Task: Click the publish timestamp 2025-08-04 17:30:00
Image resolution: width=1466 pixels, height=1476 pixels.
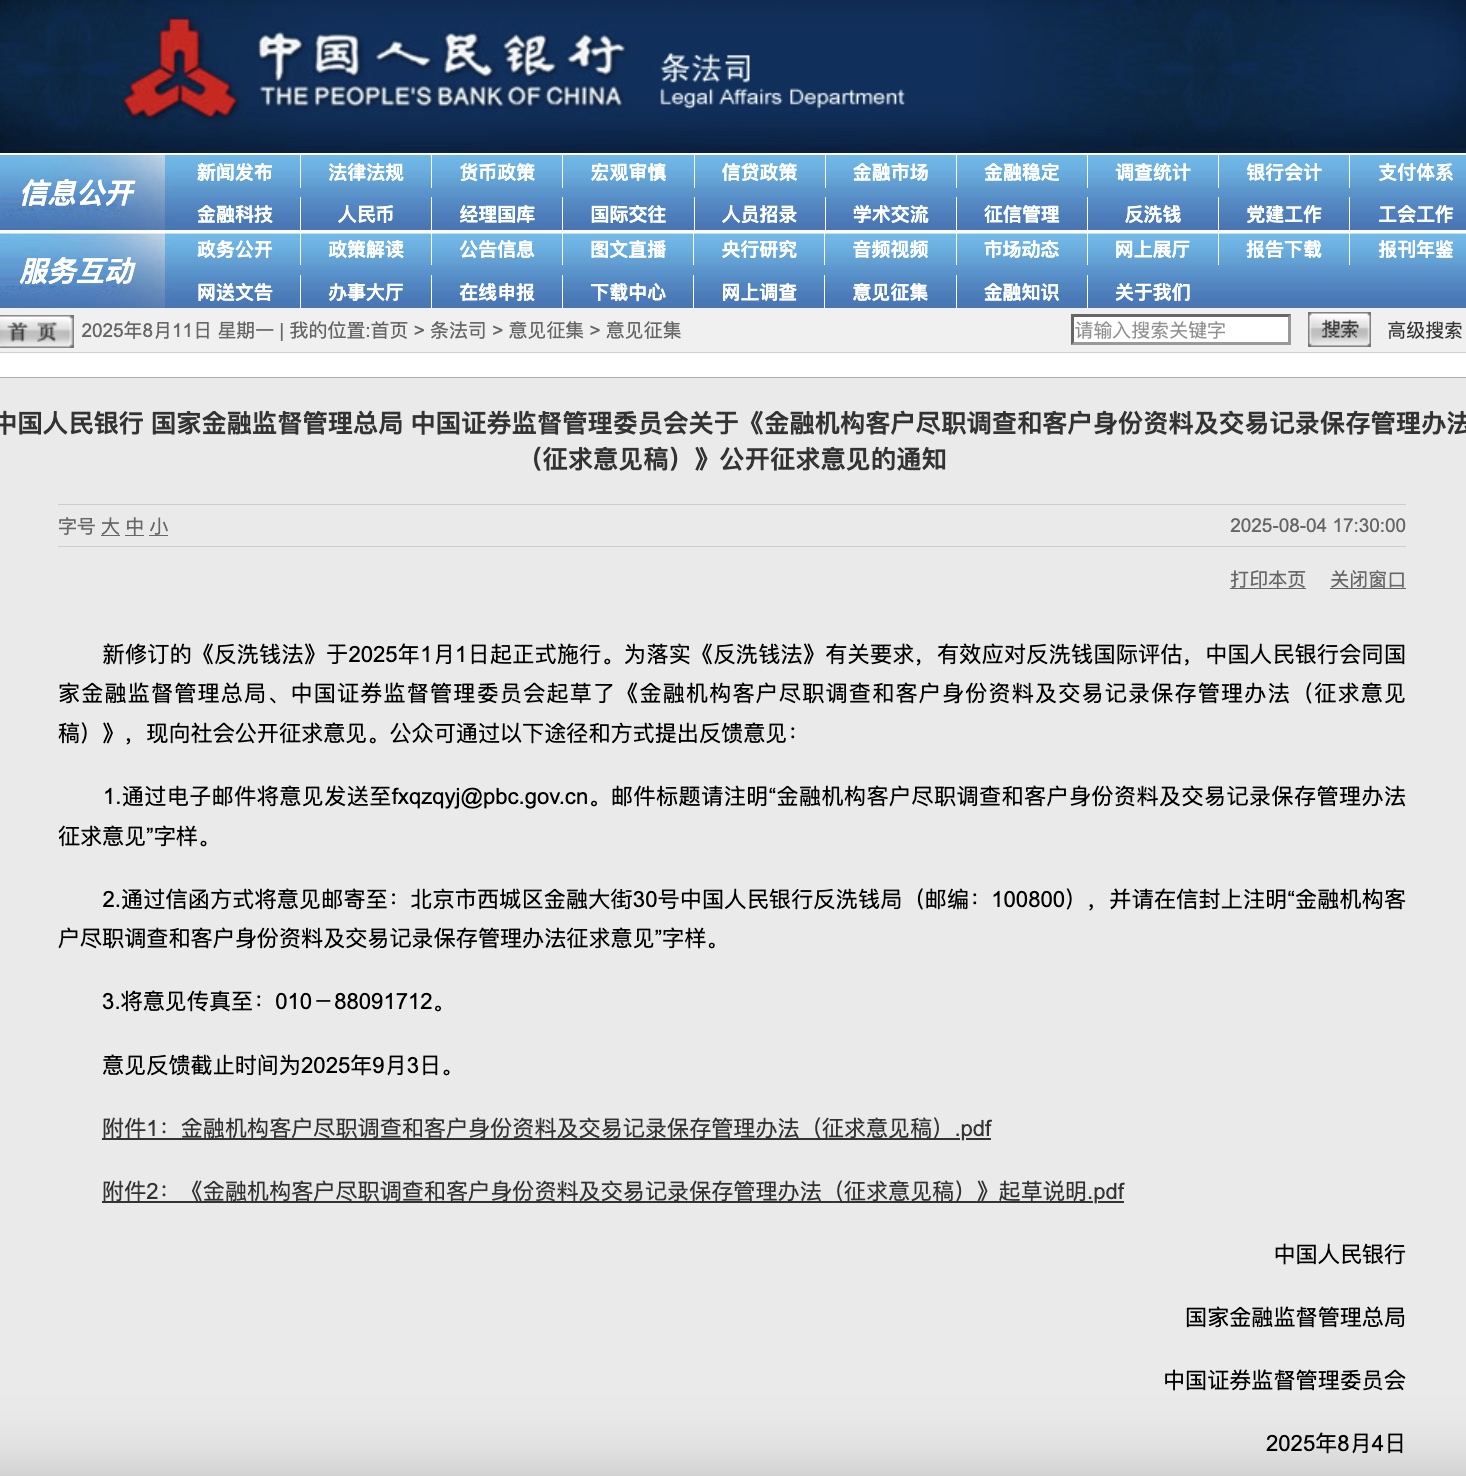Action: coord(1317,526)
